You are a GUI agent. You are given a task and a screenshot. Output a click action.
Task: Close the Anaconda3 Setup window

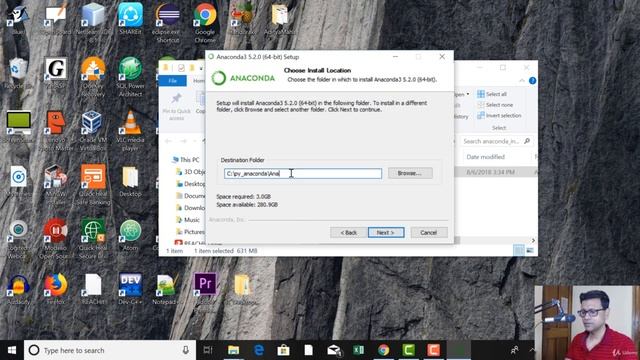click(x=442, y=57)
